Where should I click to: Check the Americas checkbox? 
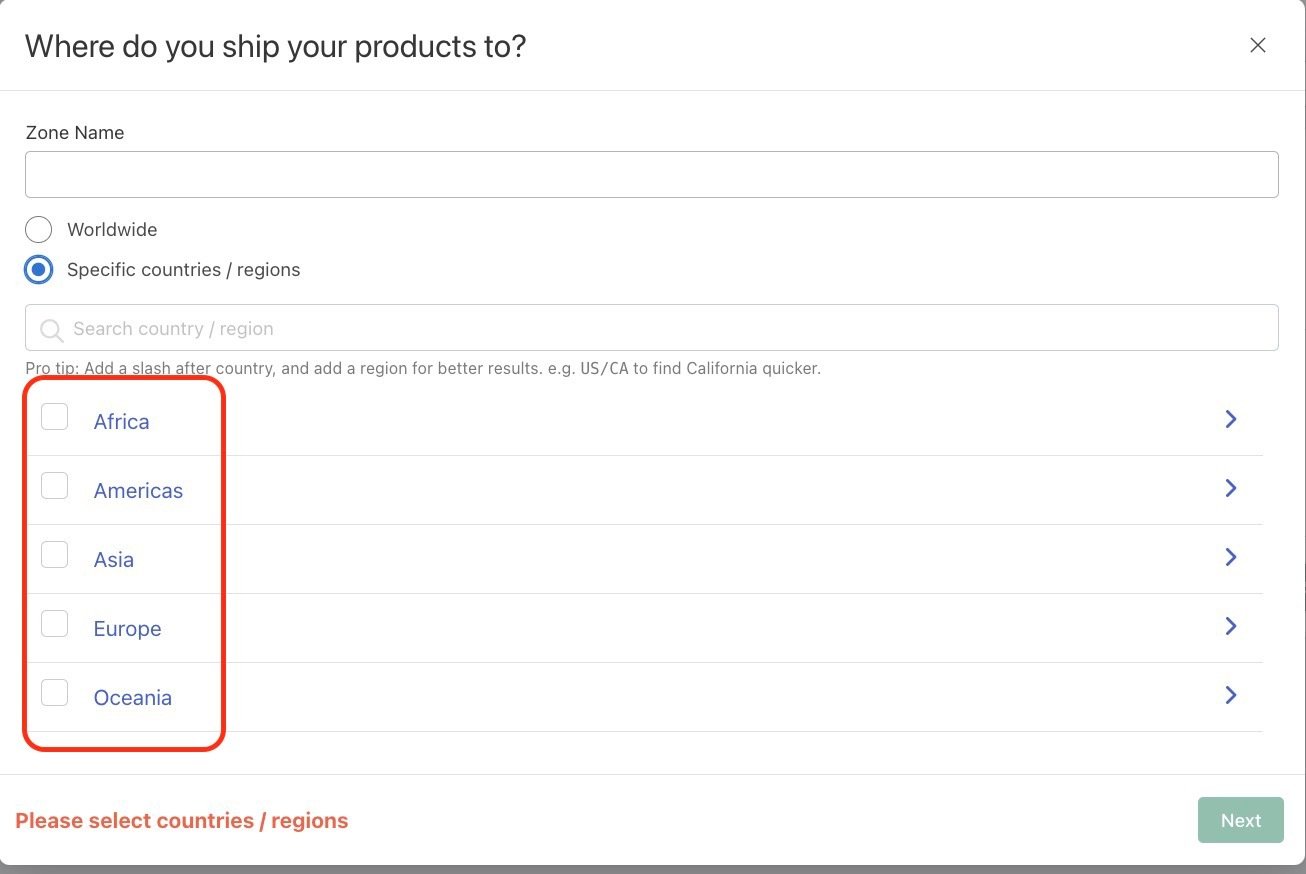tap(54, 486)
